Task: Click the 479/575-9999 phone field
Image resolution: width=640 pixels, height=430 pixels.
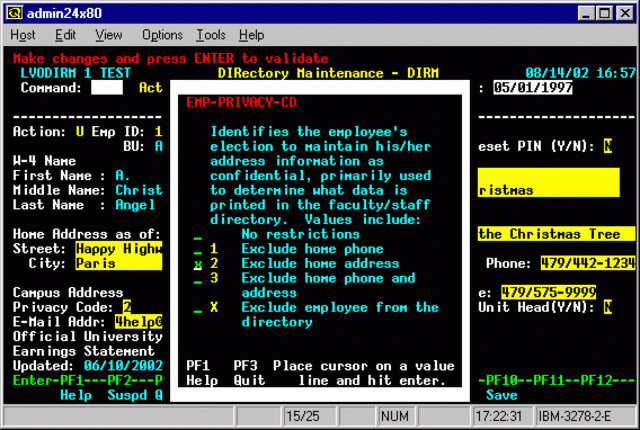Action: click(x=549, y=293)
